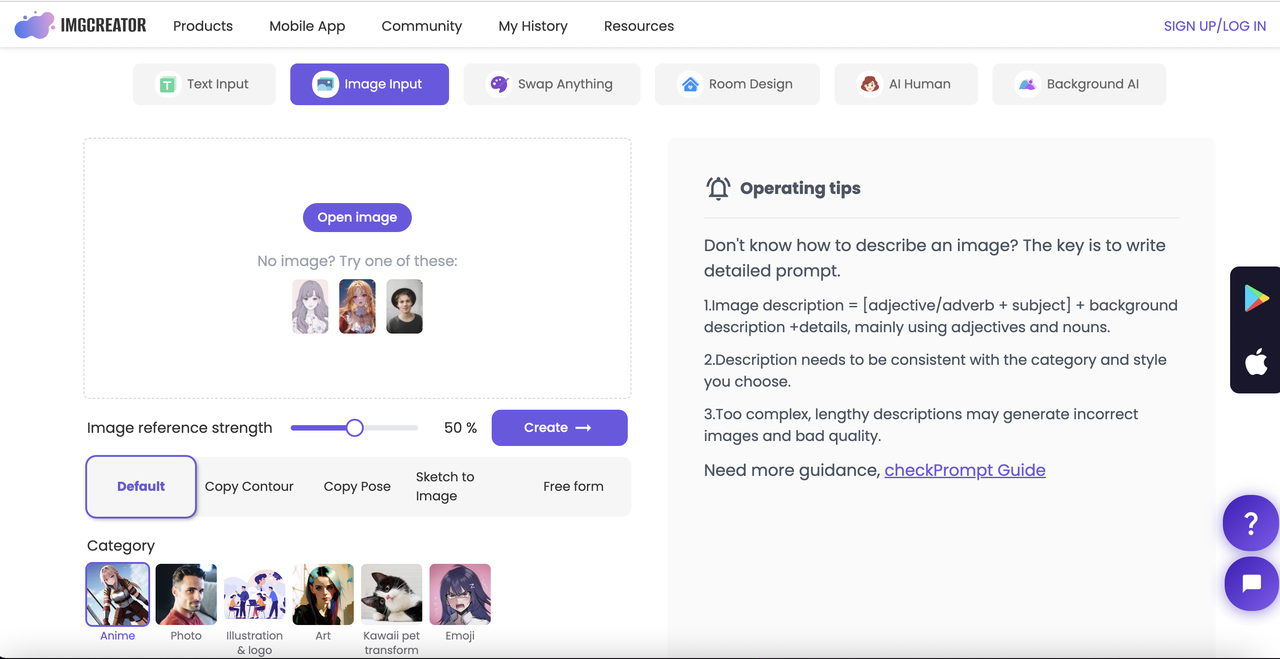
Task: Click the 50 % strength value
Action: [460, 428]
